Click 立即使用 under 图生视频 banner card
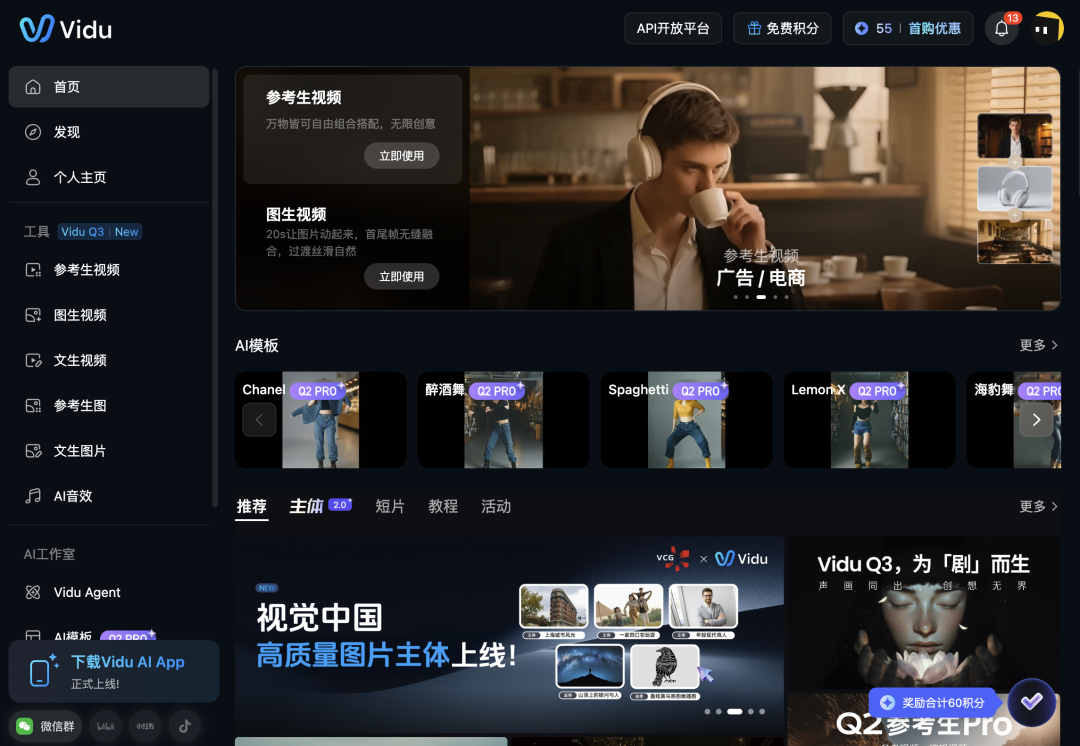The height and width of the screenshot is (746, 1080). pos(402,276)
